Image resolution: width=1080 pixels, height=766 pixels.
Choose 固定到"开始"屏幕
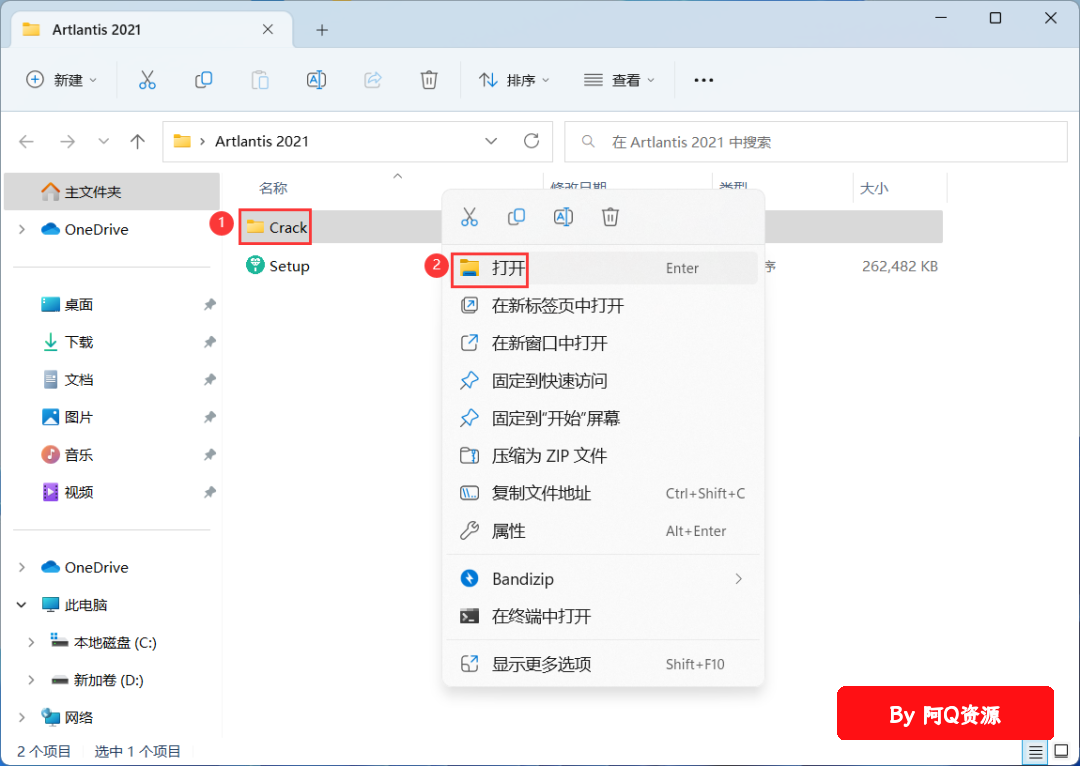tap(603, 418)
